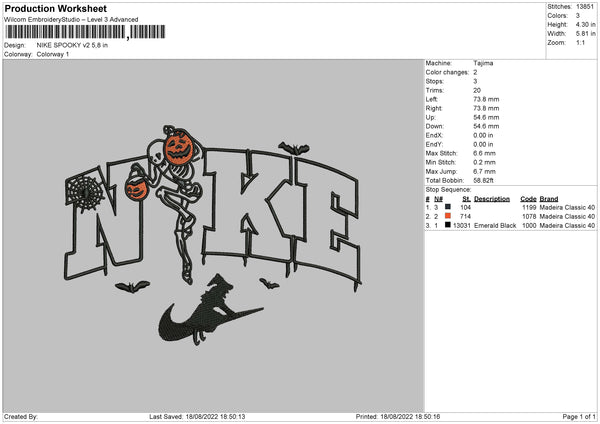Image resolution: width=600 pixels, height=424 pixels.
Task: Select thread code 1199
Action: click(529, 207)
